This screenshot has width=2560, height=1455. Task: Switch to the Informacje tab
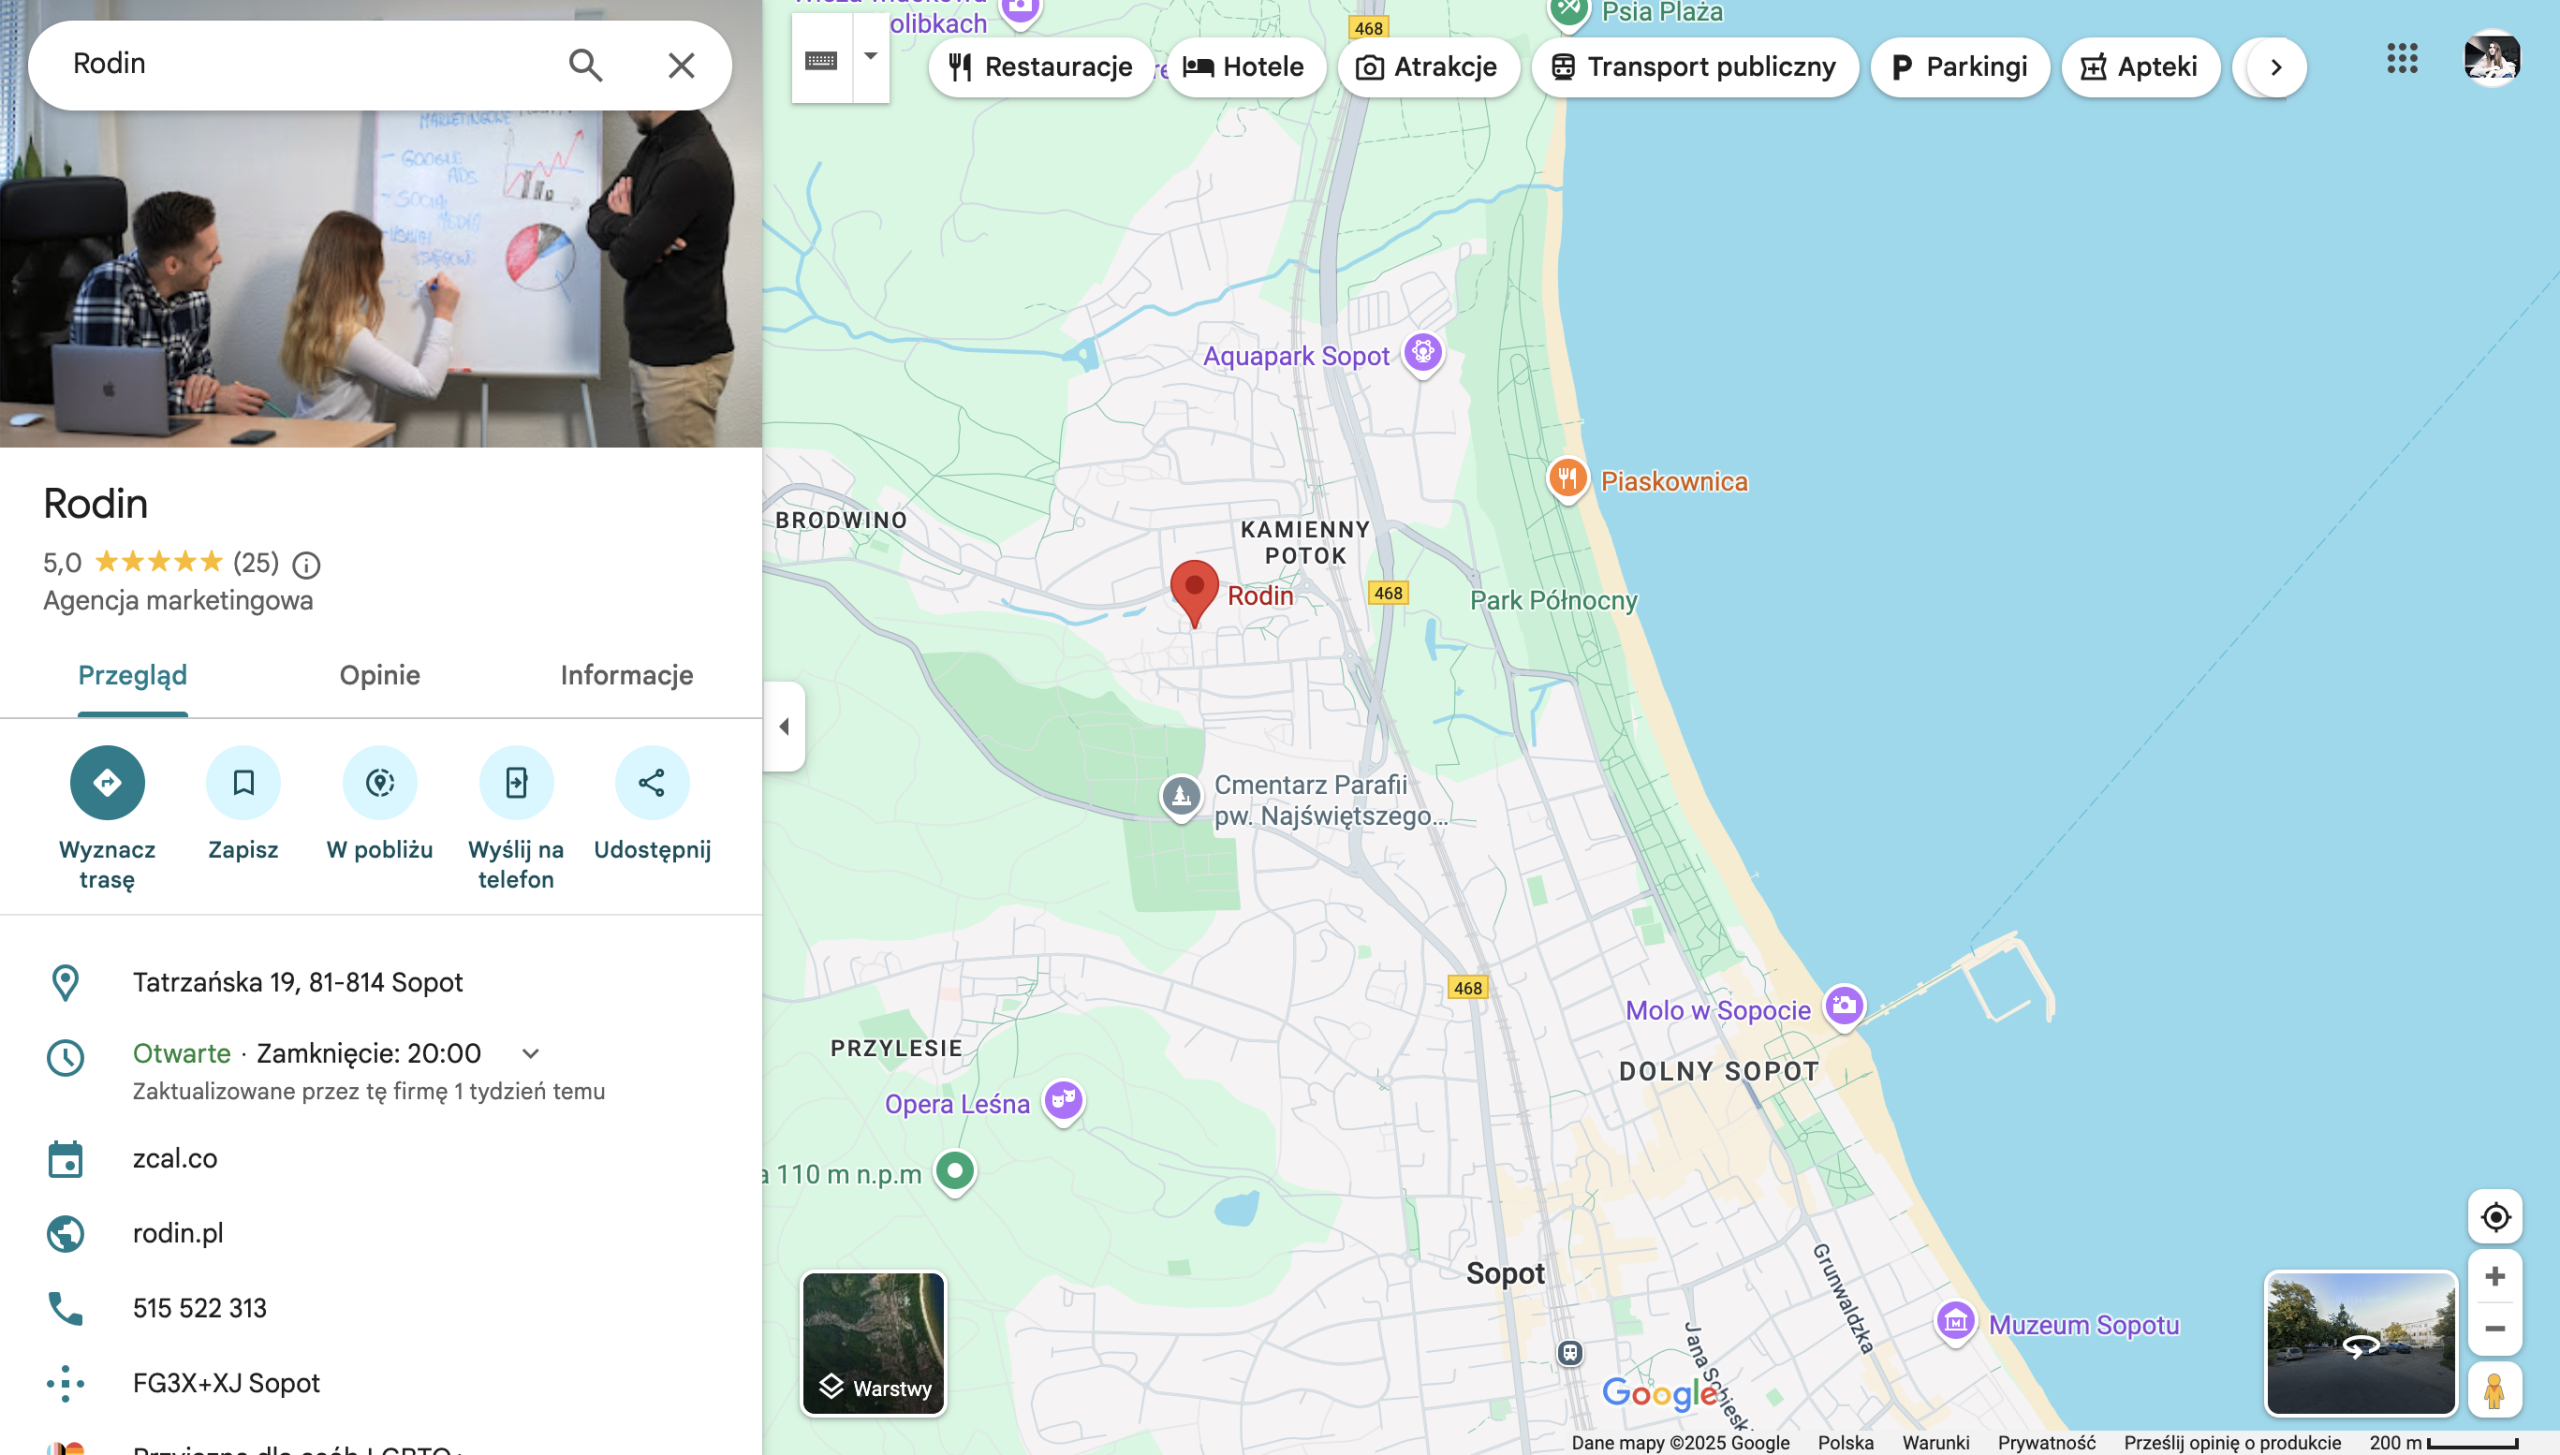pyautogui.click(x=627, y=676)
